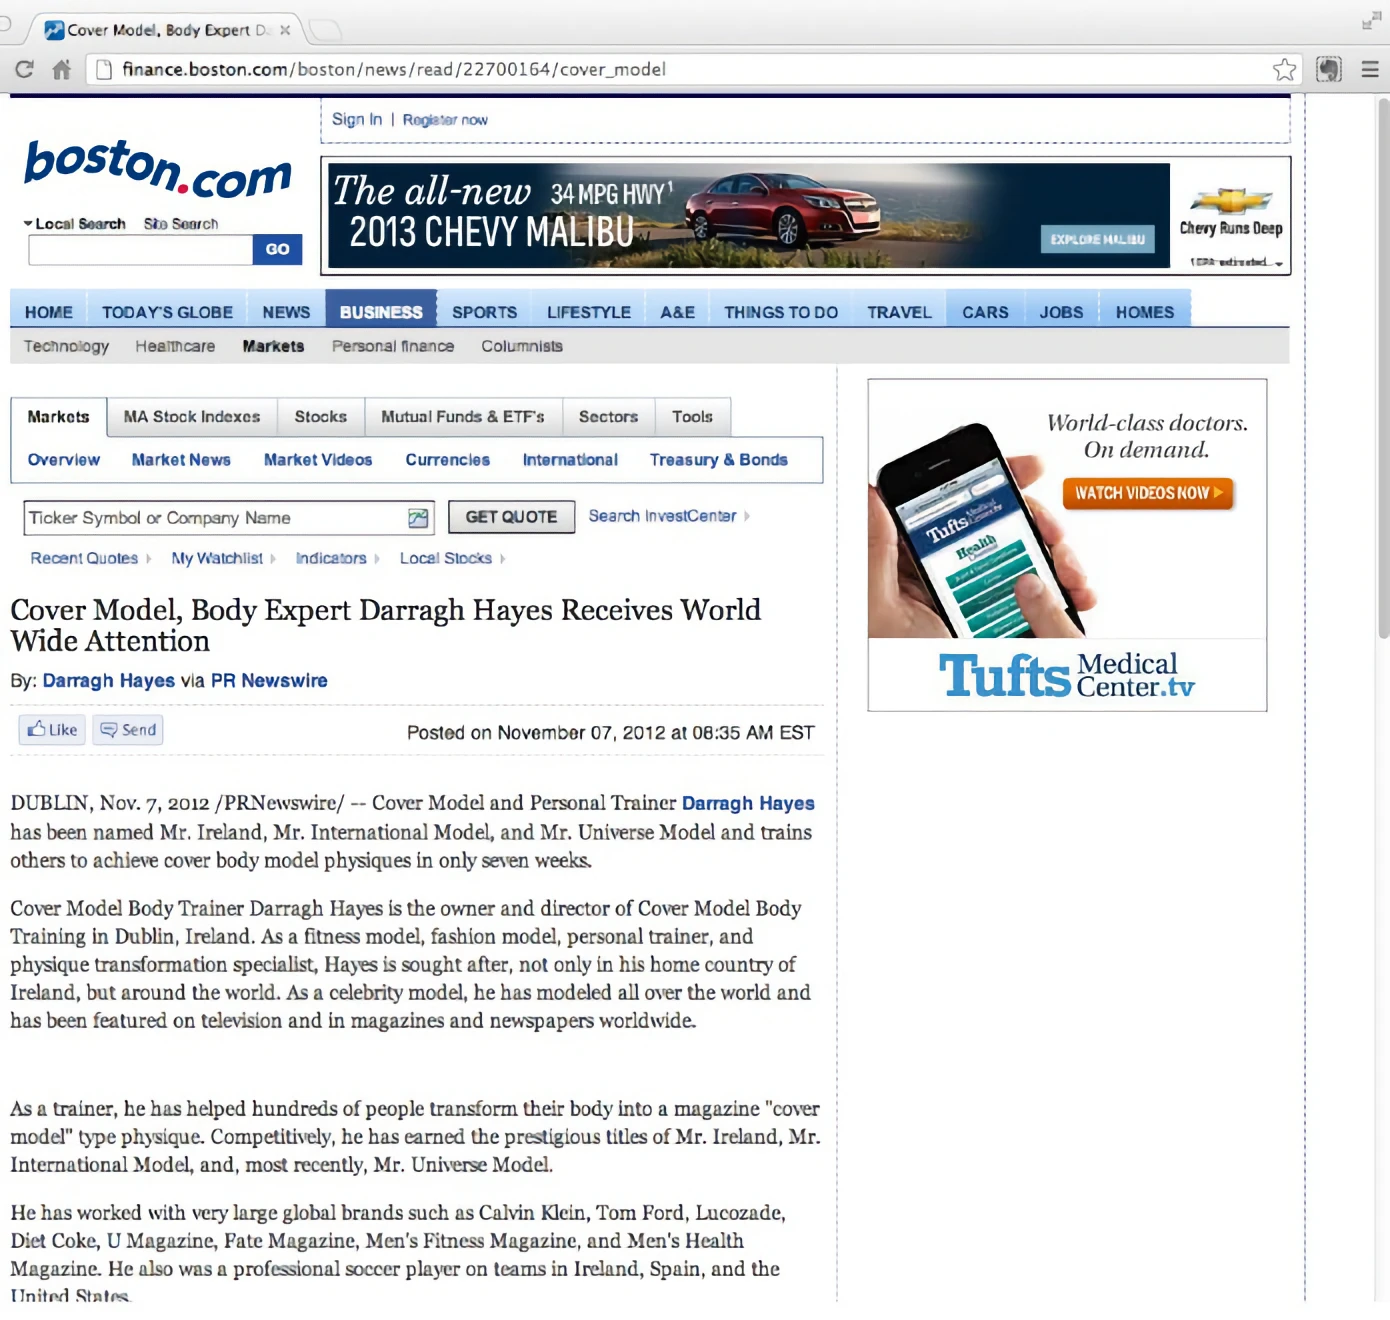Expand the Local Stocks arrow link
Image resolution: width=1390 pixels, height=1320 pixels.
(x=452, y=558)
